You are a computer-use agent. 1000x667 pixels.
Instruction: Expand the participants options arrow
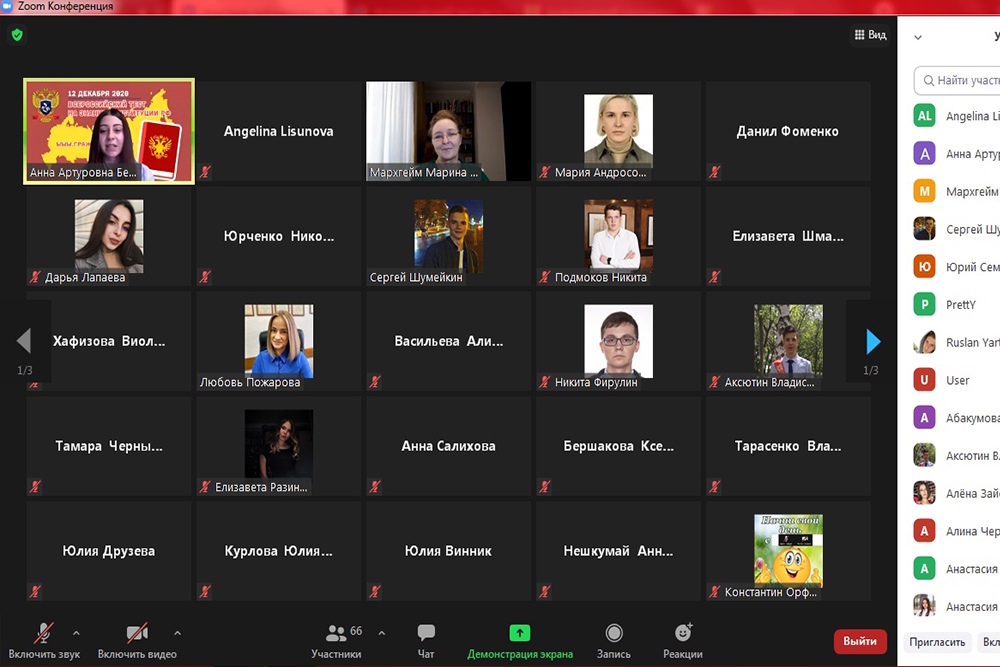381,633
